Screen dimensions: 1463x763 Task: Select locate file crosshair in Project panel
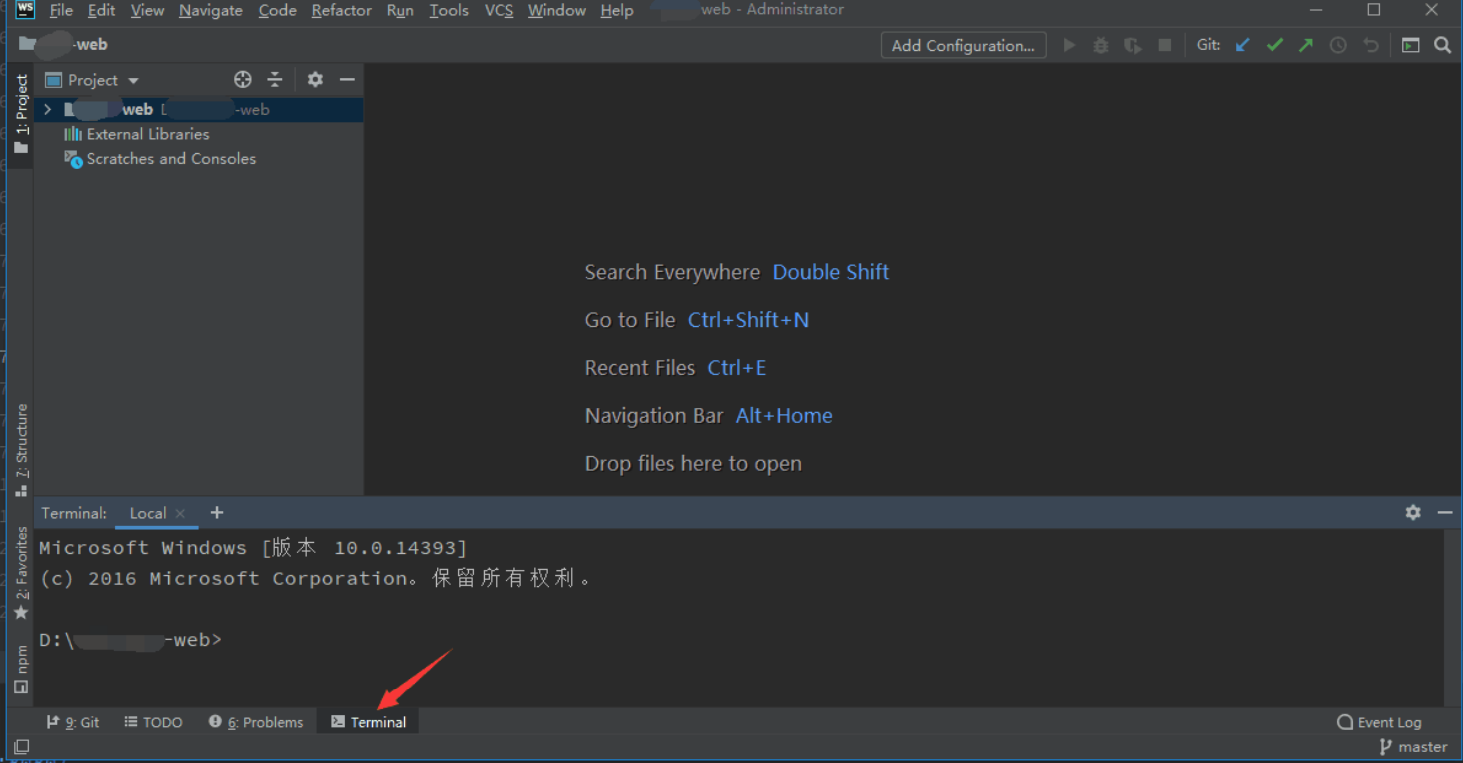[x=242, y=79]
